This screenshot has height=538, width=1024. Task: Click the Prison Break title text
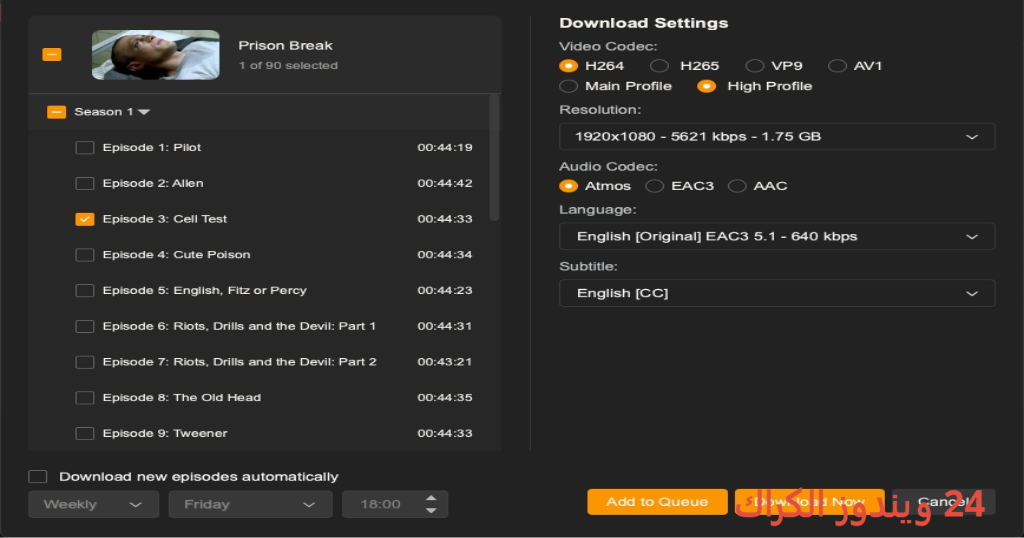click(285, 46)
